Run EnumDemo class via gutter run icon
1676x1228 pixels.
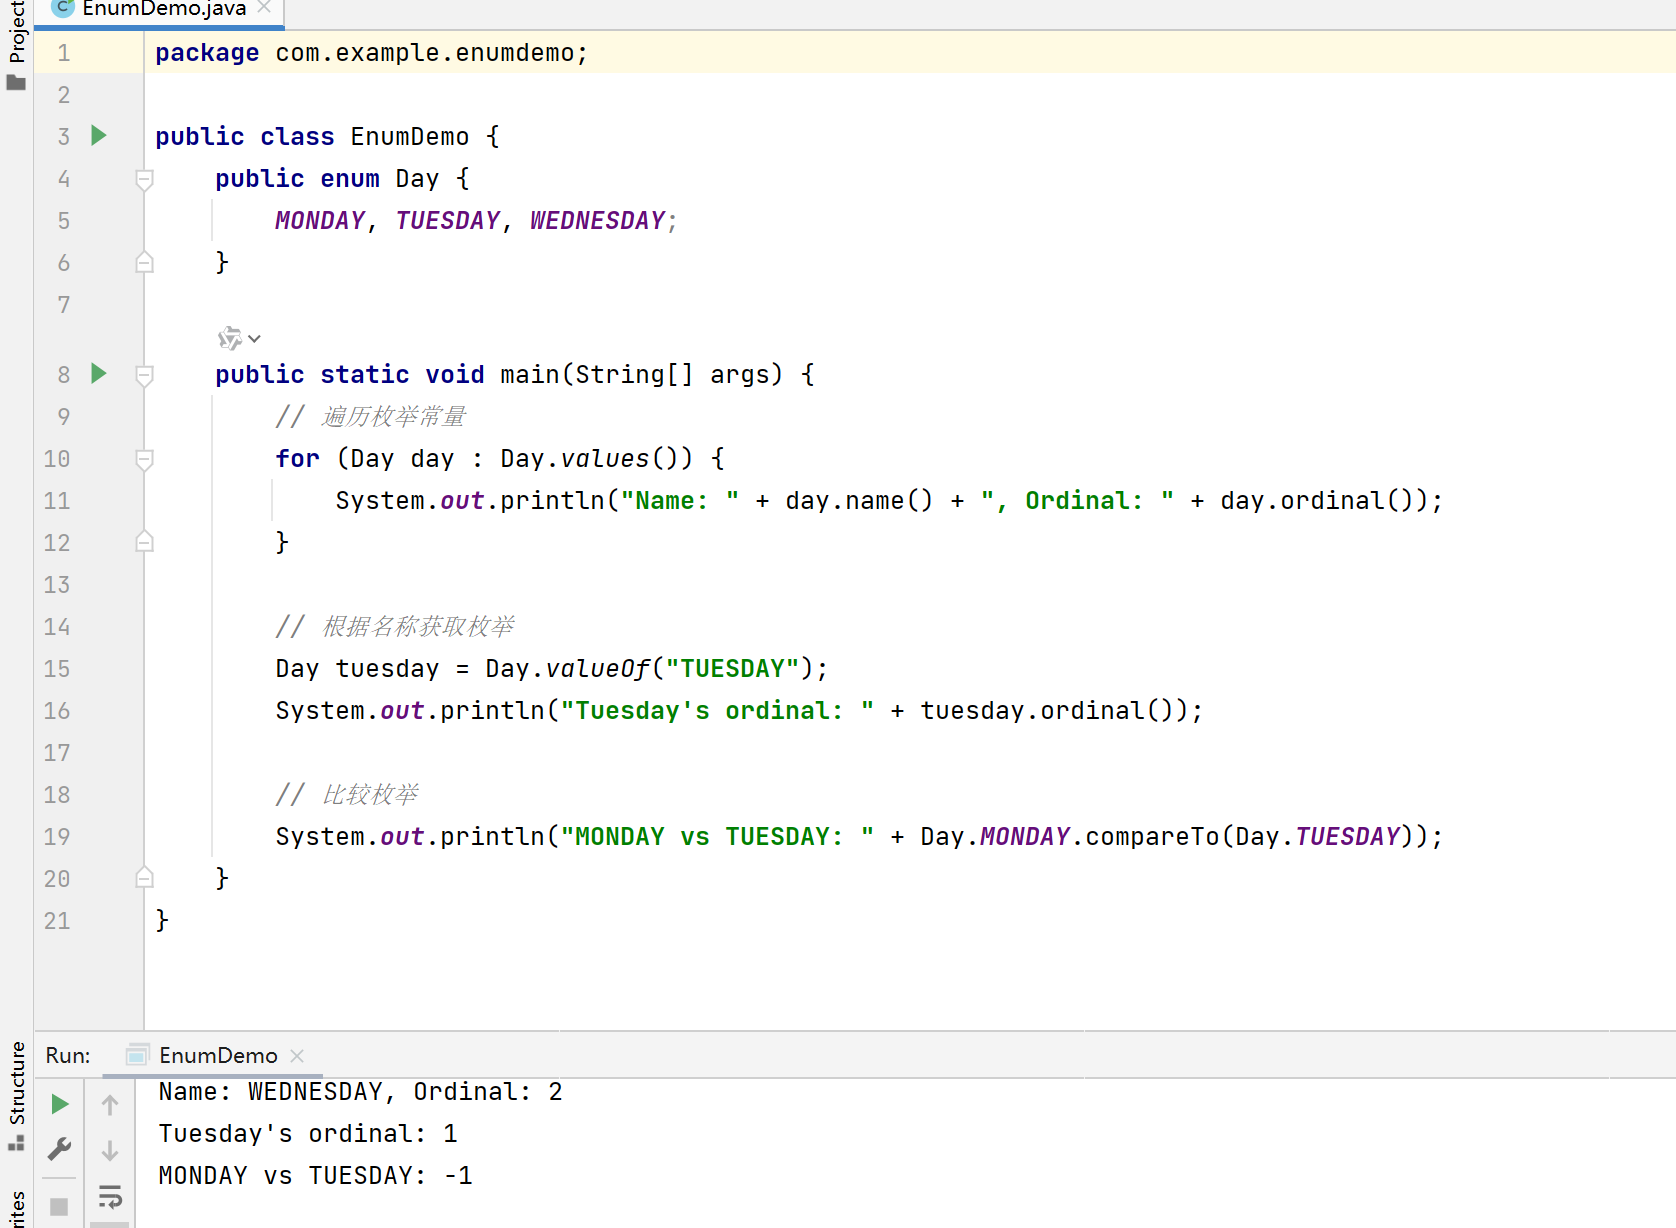click(x=97, y=136)
